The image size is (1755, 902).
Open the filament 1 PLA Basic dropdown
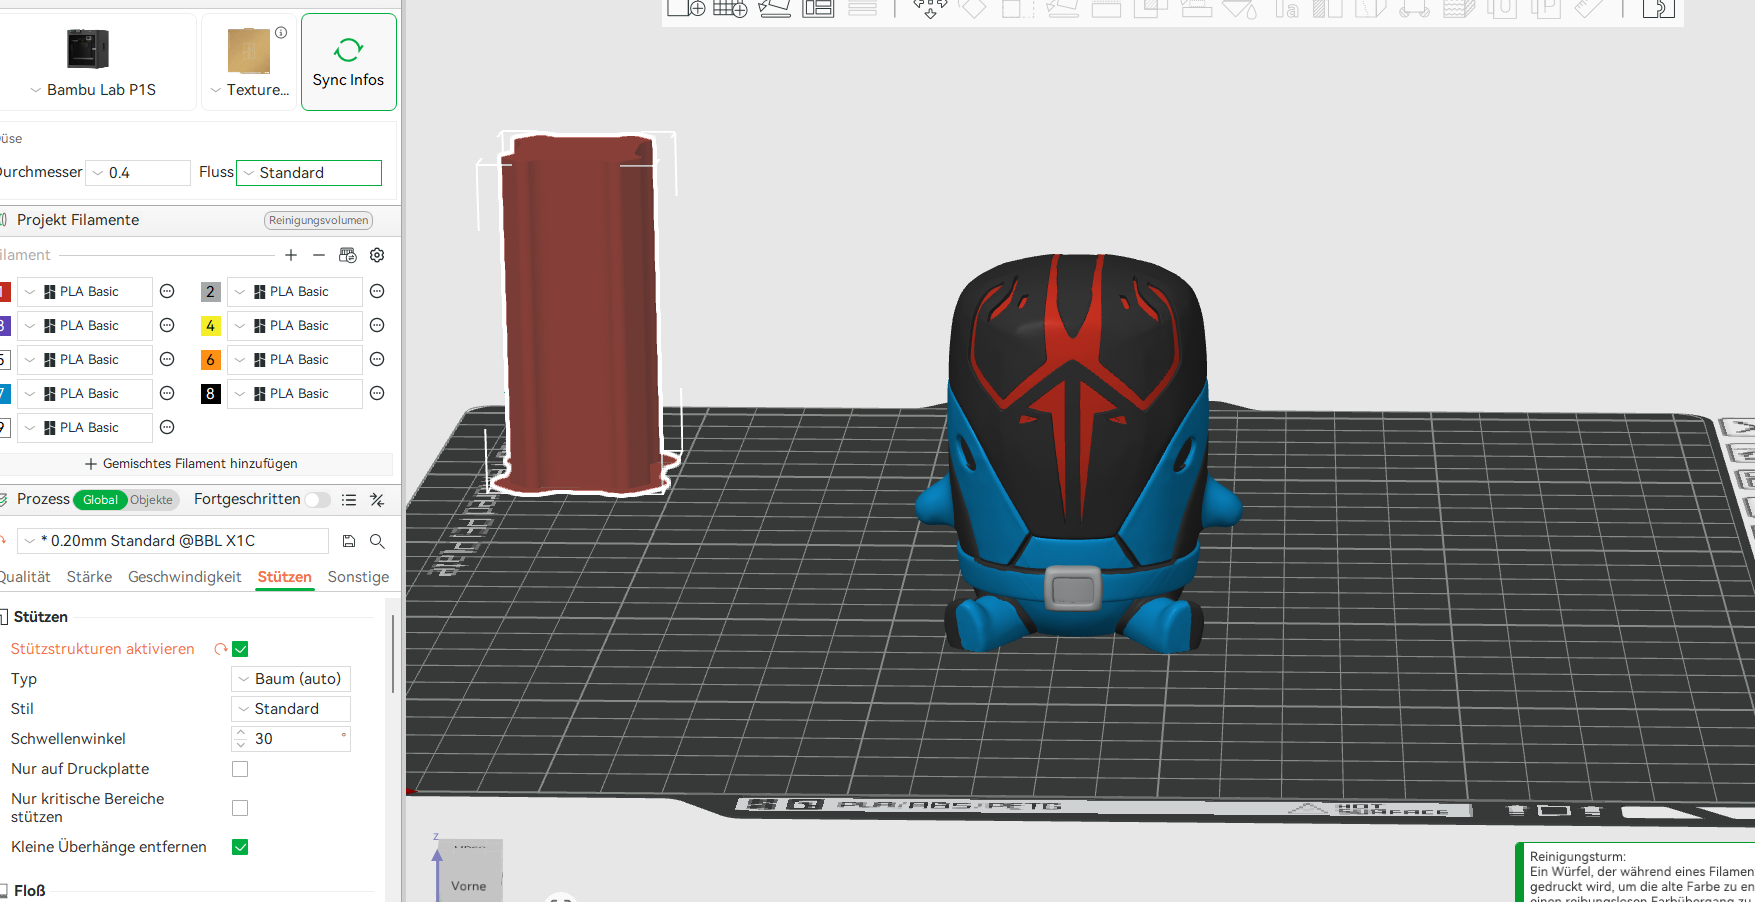[x=85, y=292]
